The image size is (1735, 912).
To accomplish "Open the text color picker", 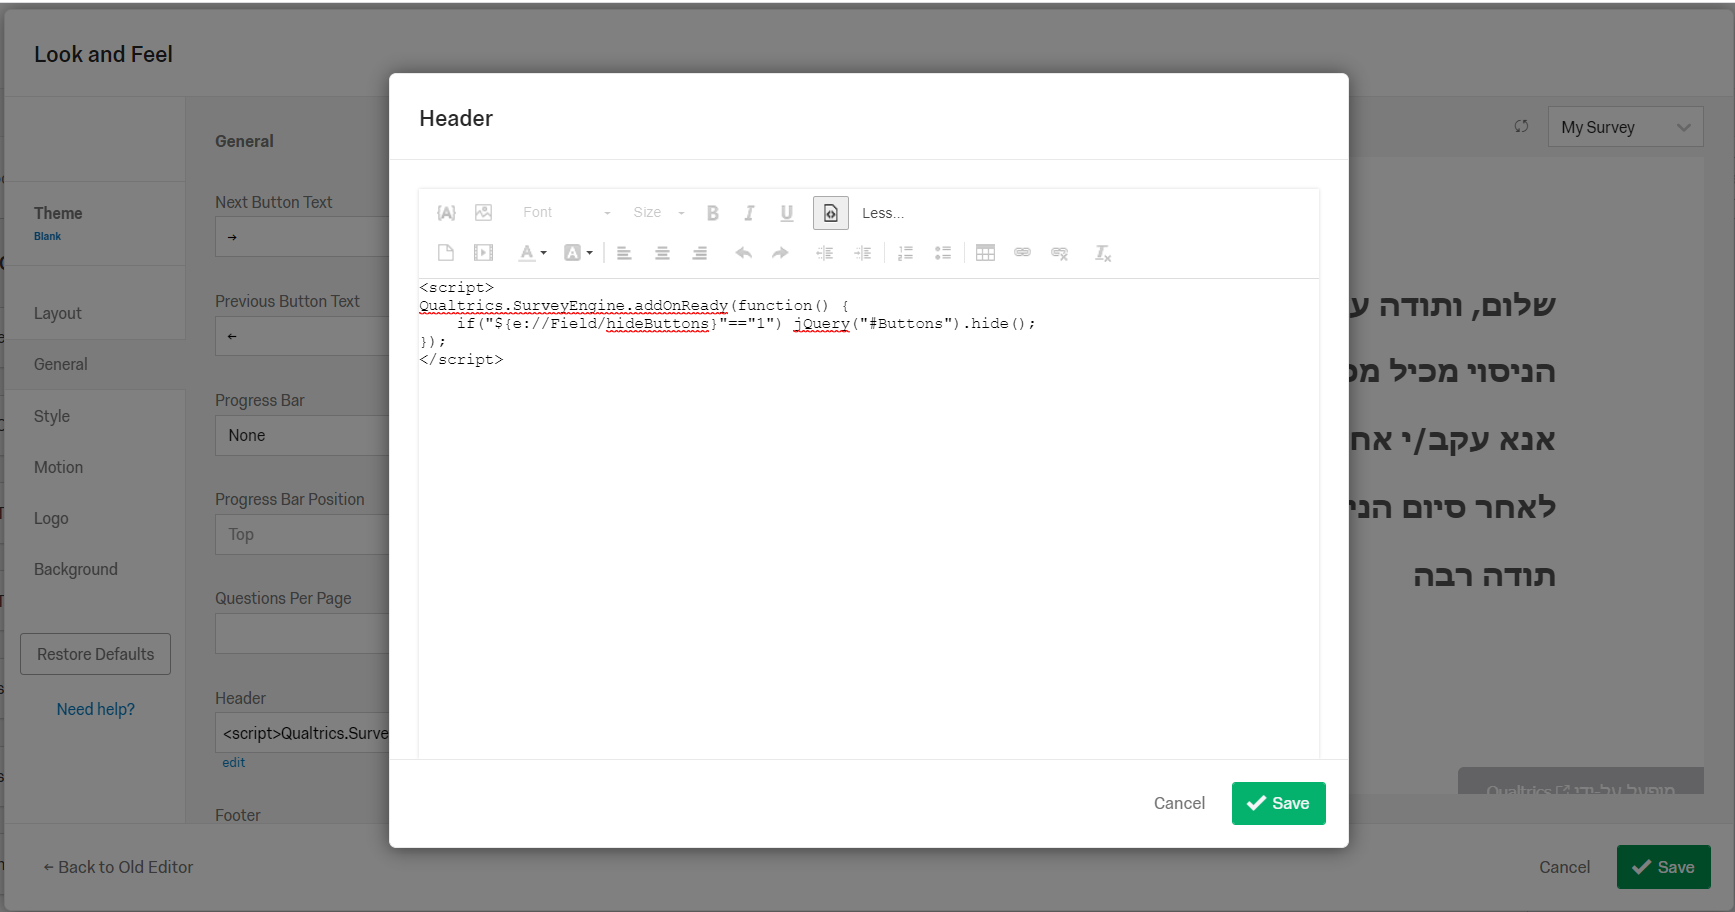I will (532, 253).
